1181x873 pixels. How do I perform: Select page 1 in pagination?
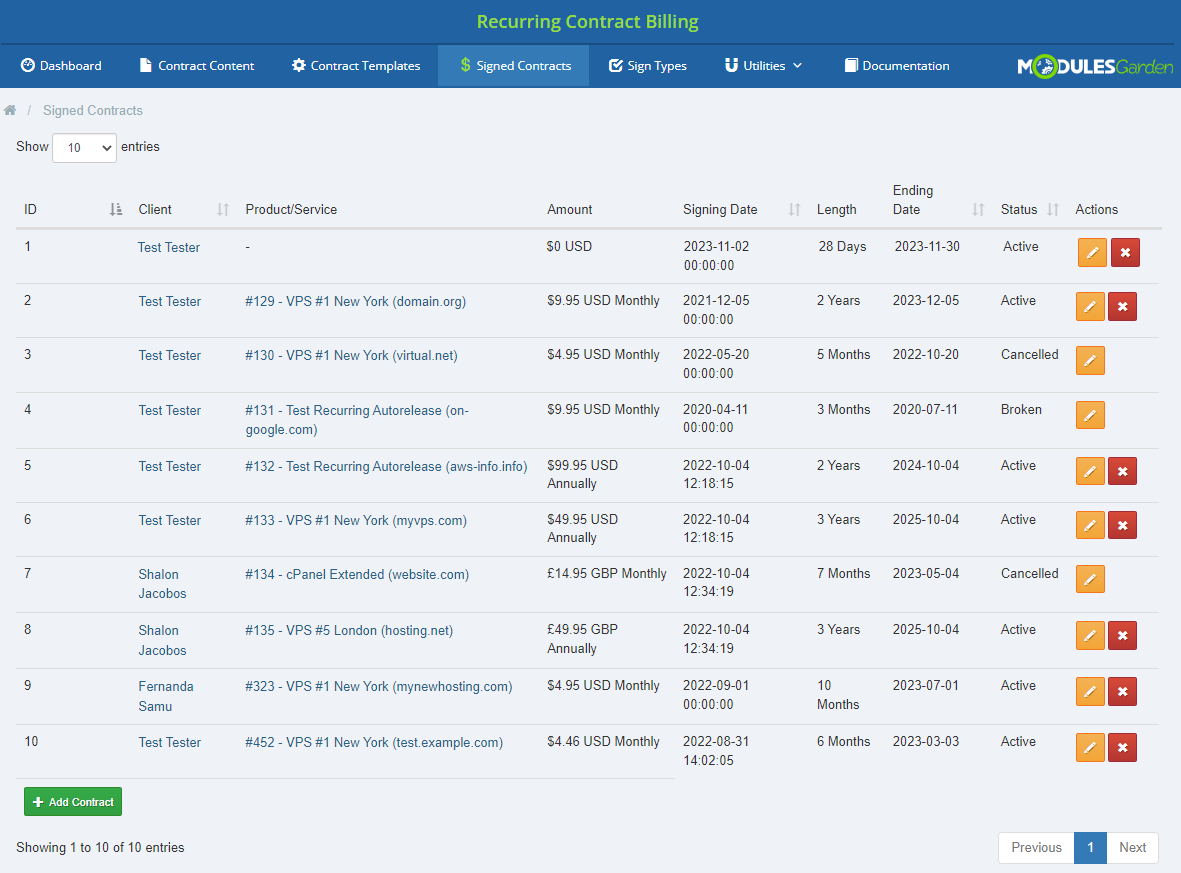pos(1090,847)
